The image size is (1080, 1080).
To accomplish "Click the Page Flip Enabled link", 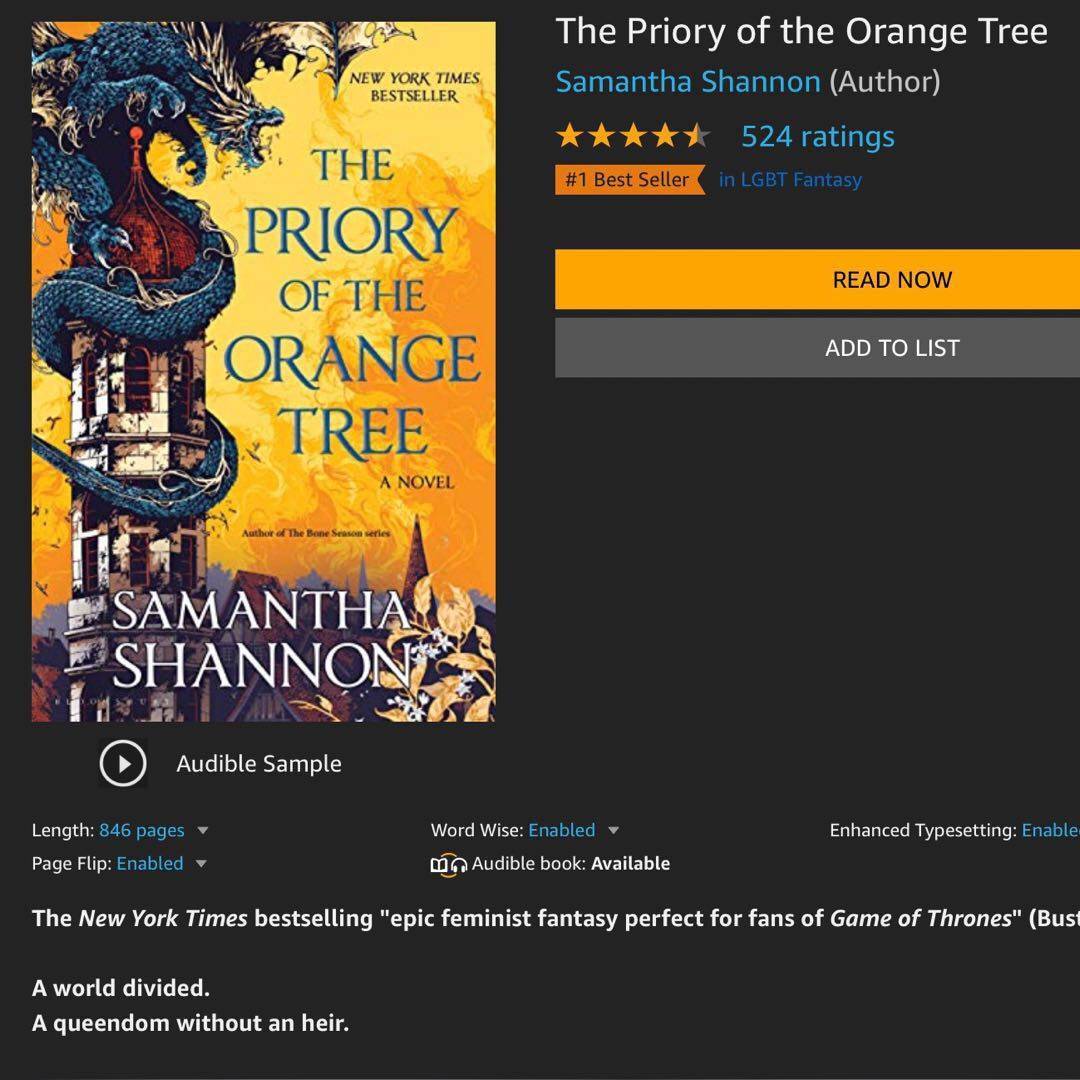I will (x=150, y=864).
